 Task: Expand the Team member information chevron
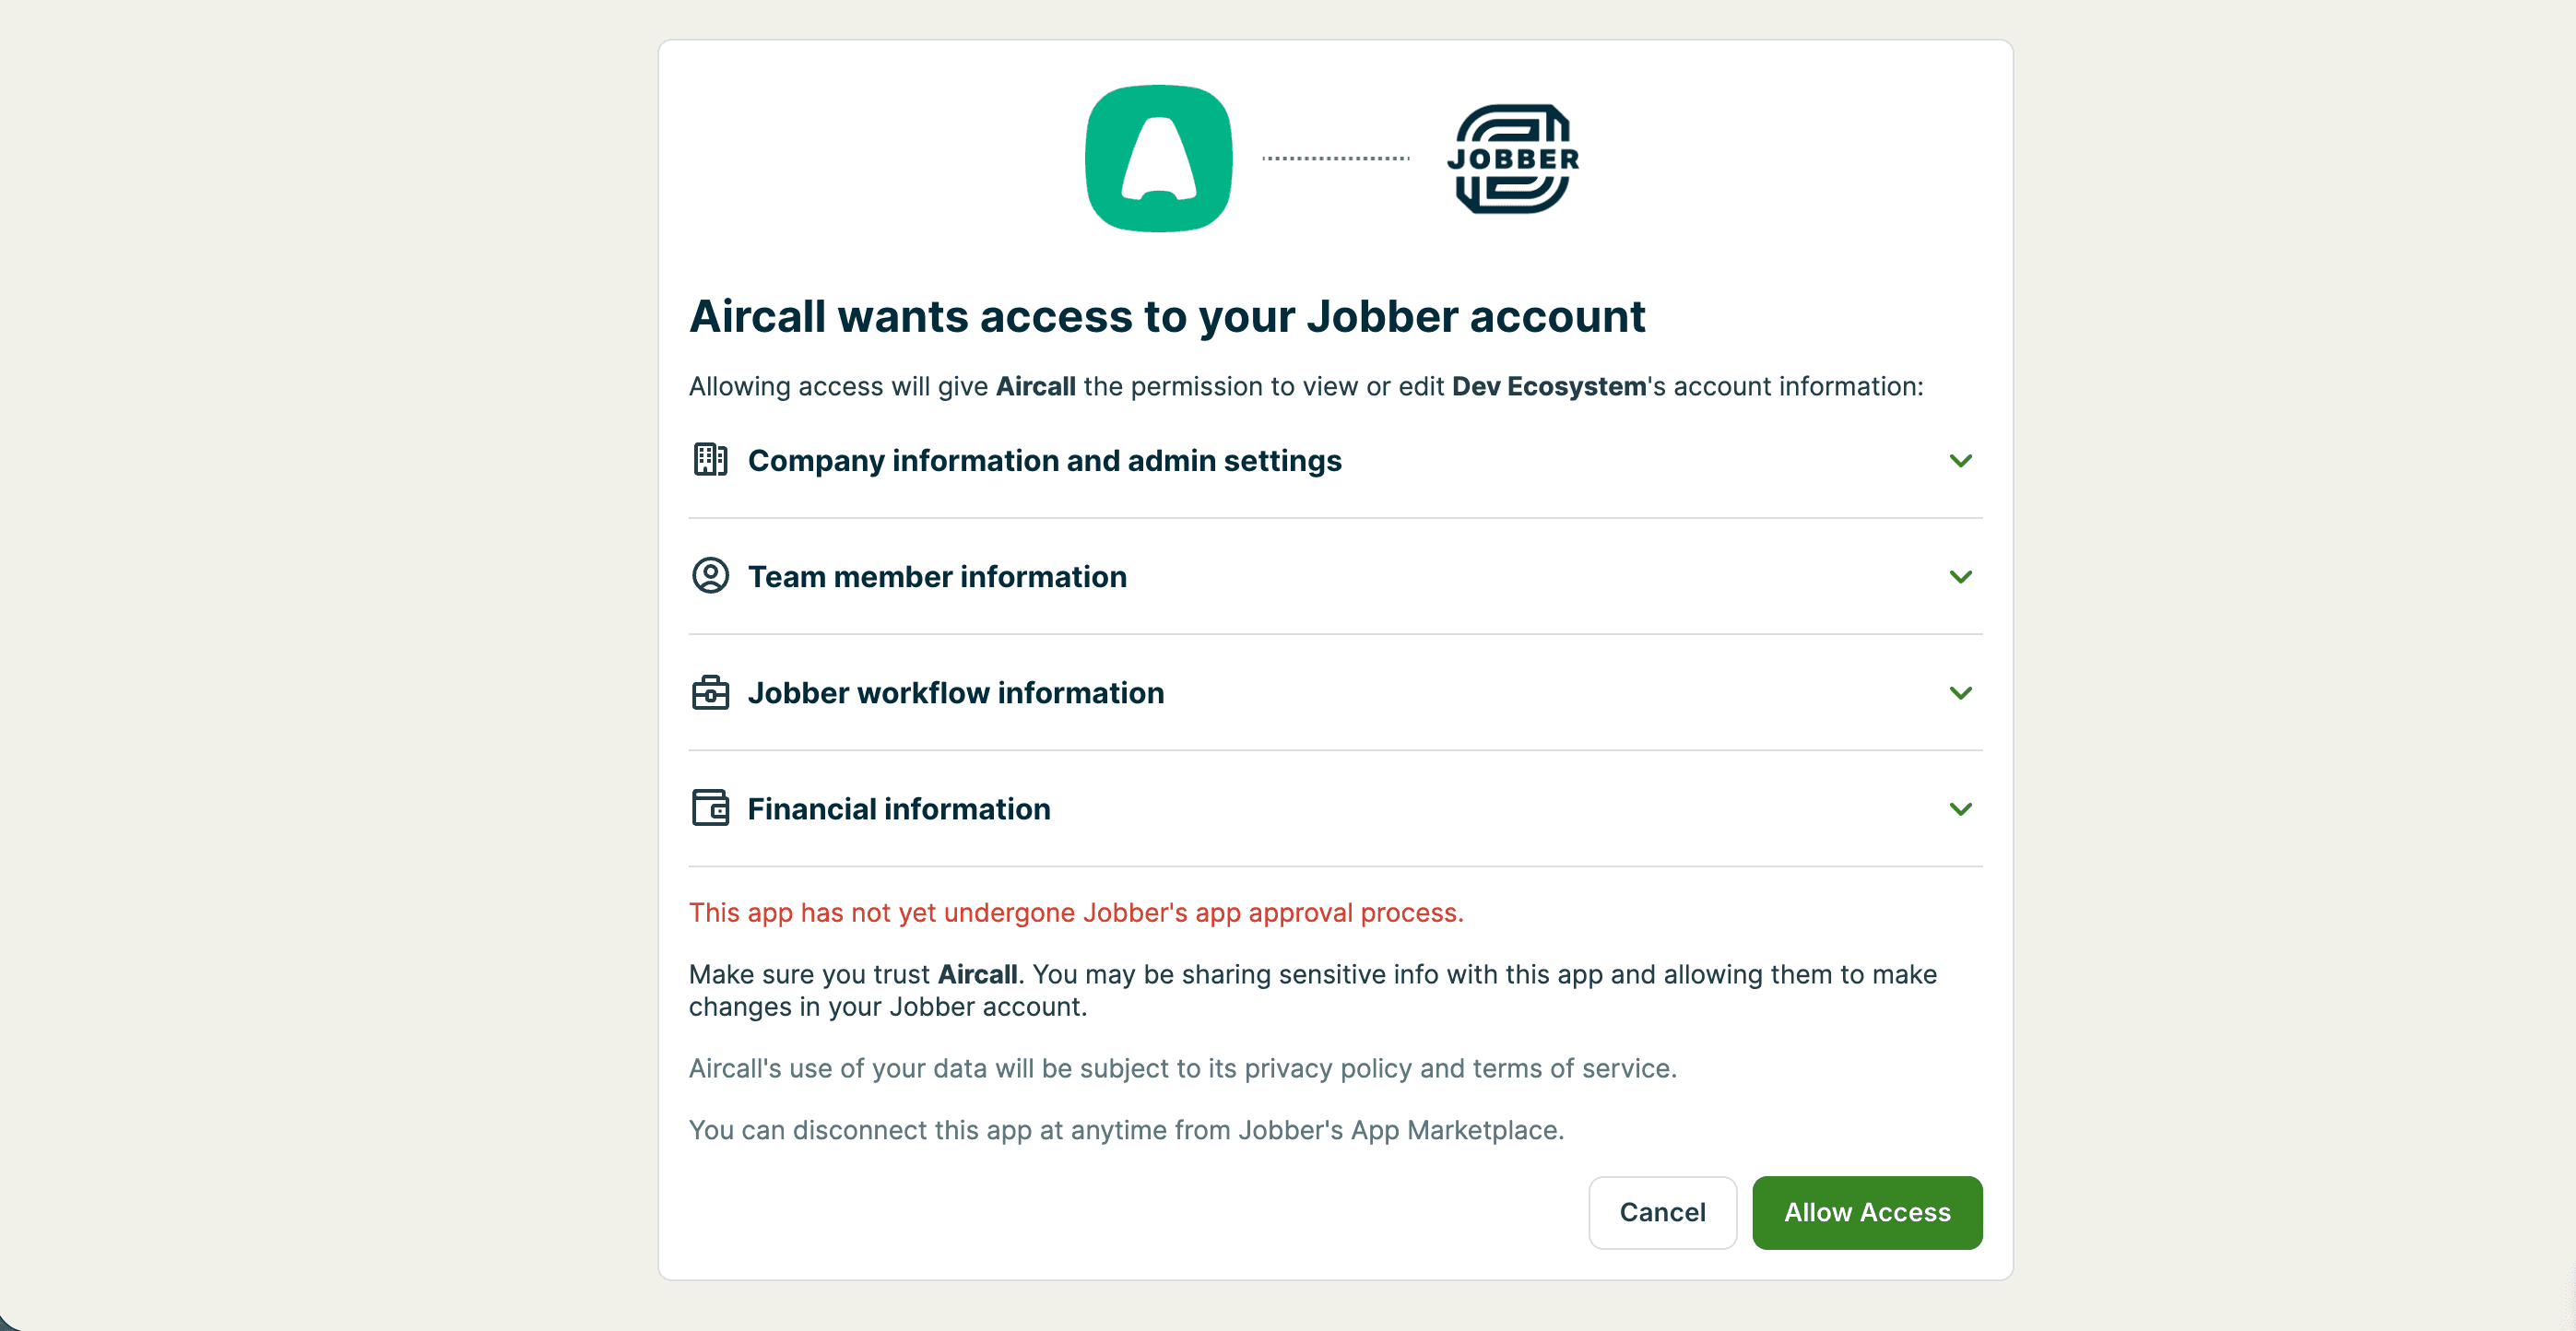(x=1961, y=576)
